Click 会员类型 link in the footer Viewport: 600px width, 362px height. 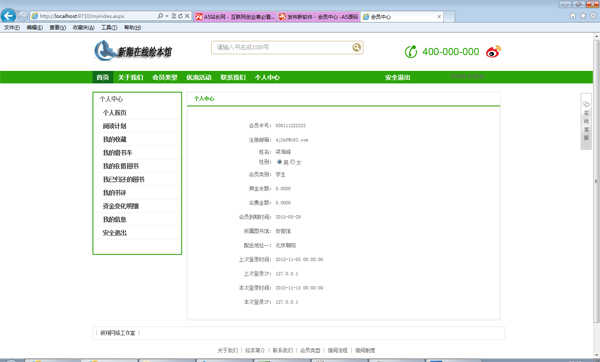coord(310,350)
